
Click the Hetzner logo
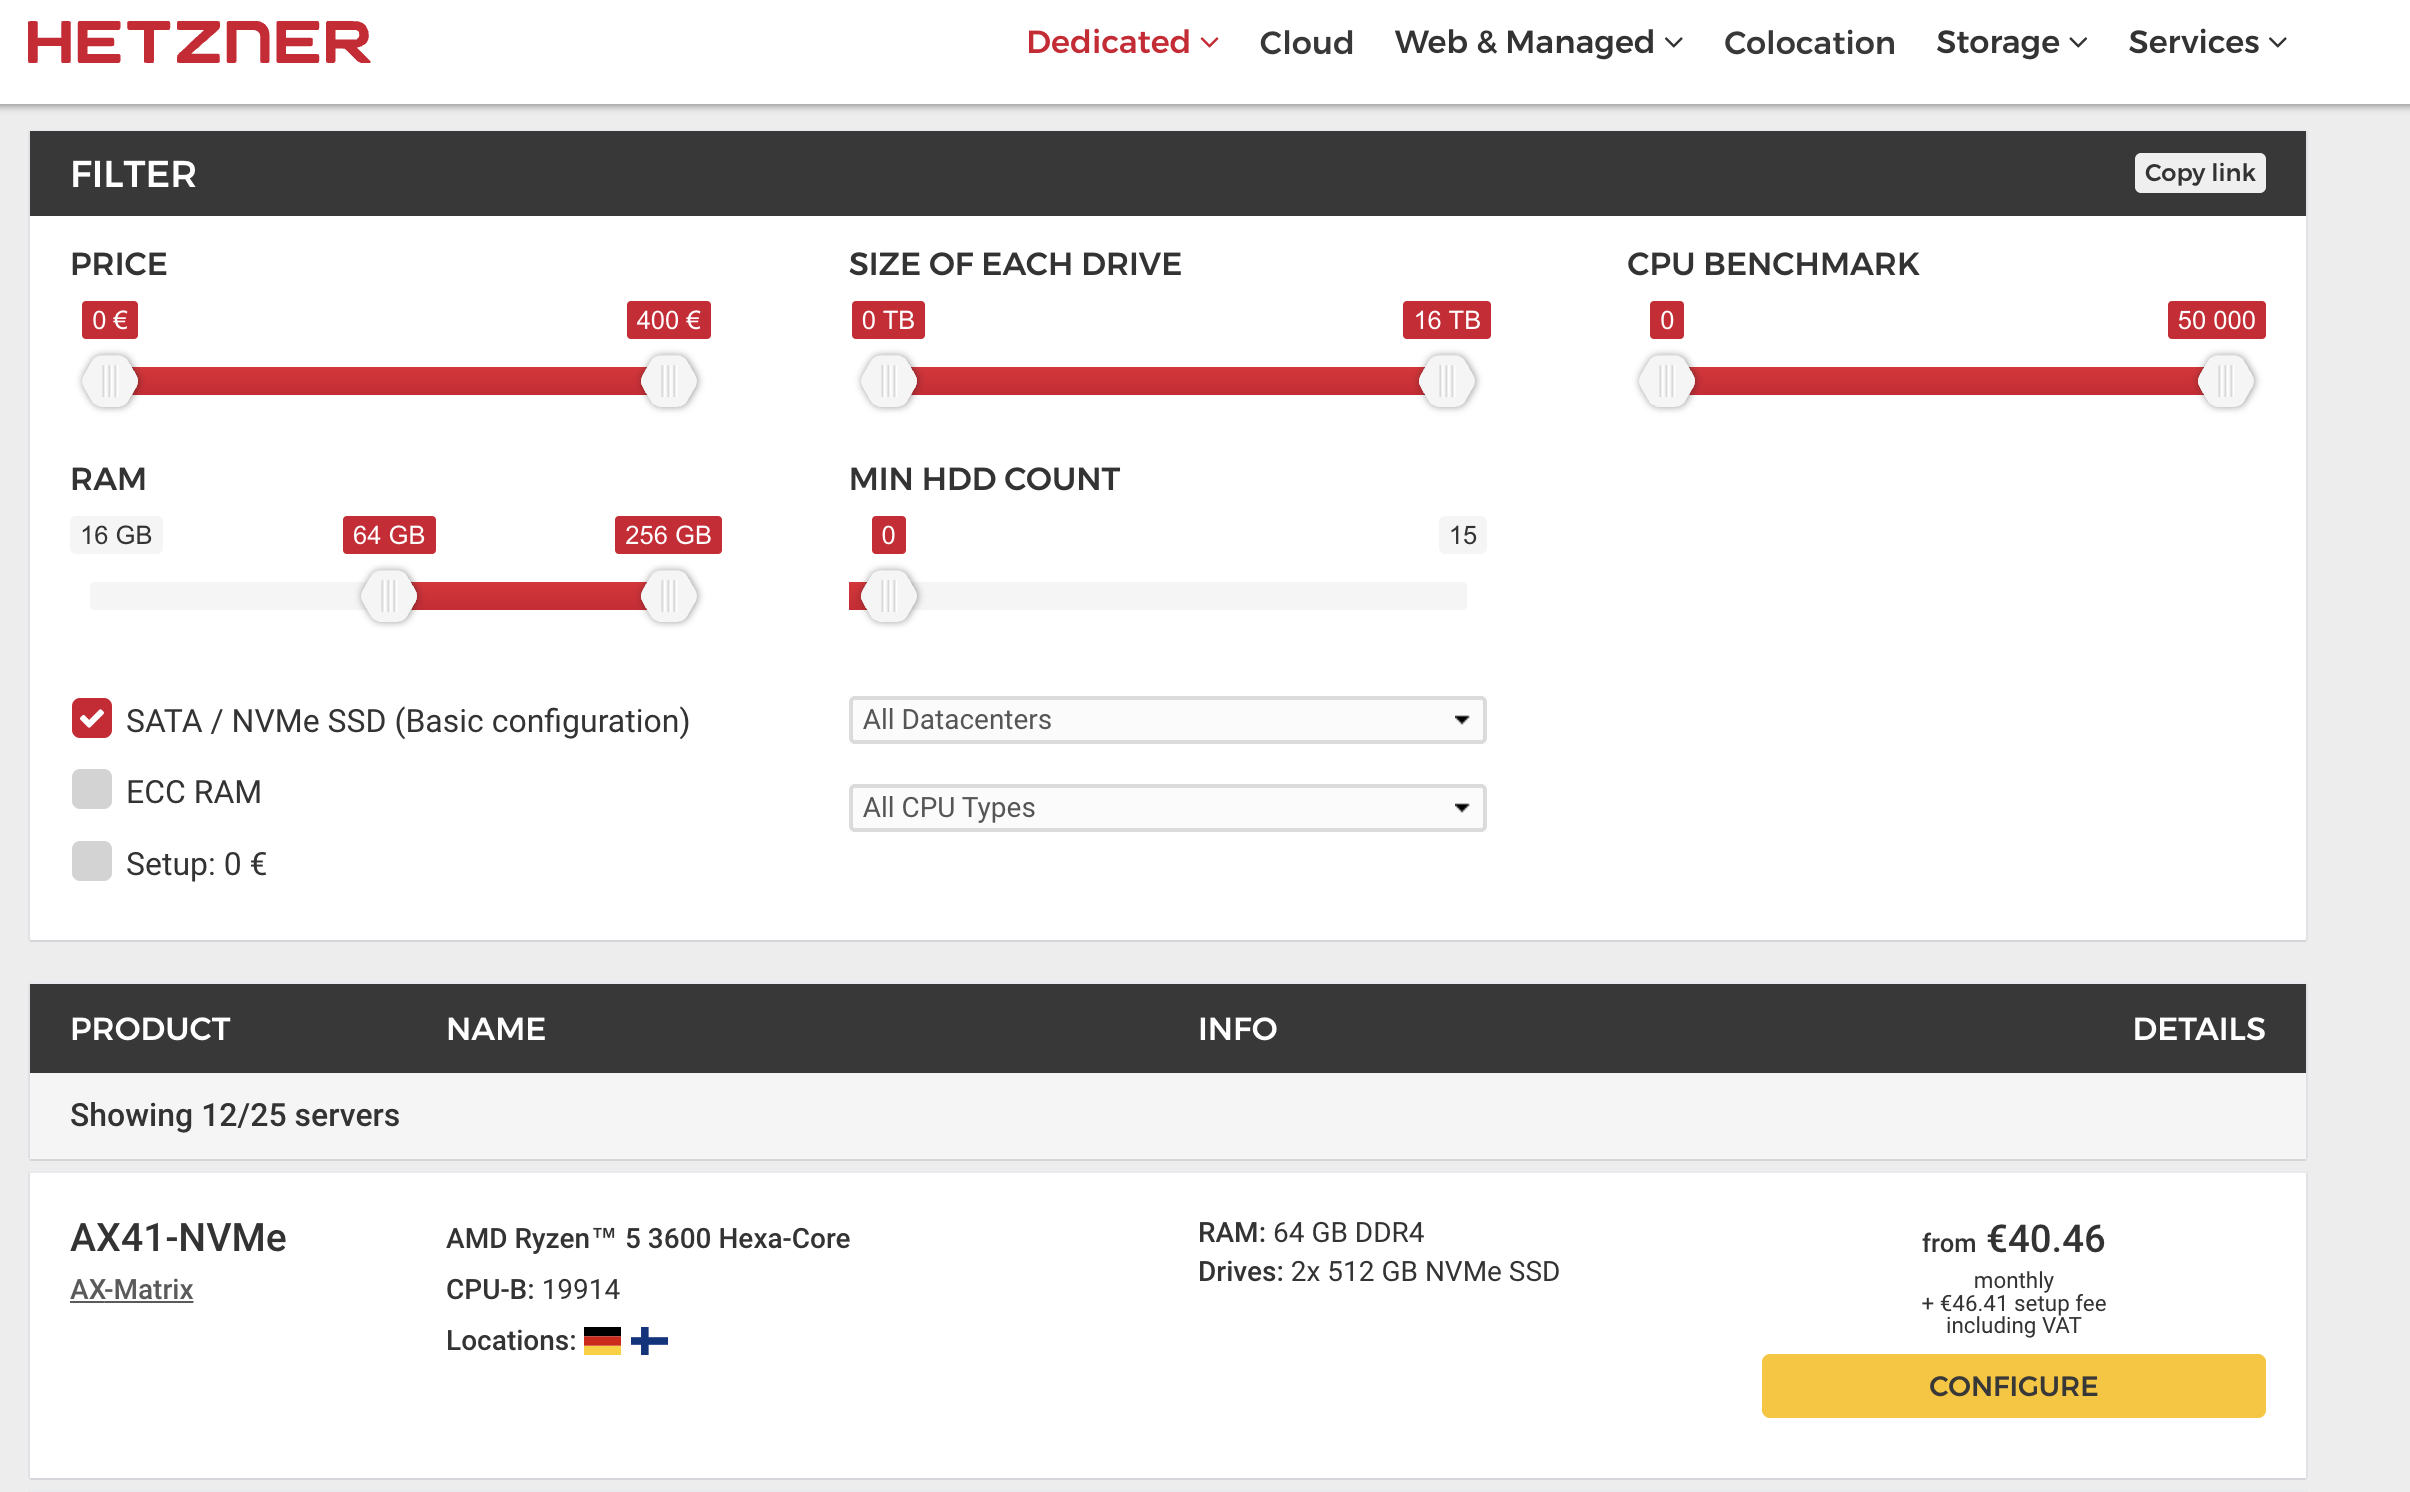point(199,43)
